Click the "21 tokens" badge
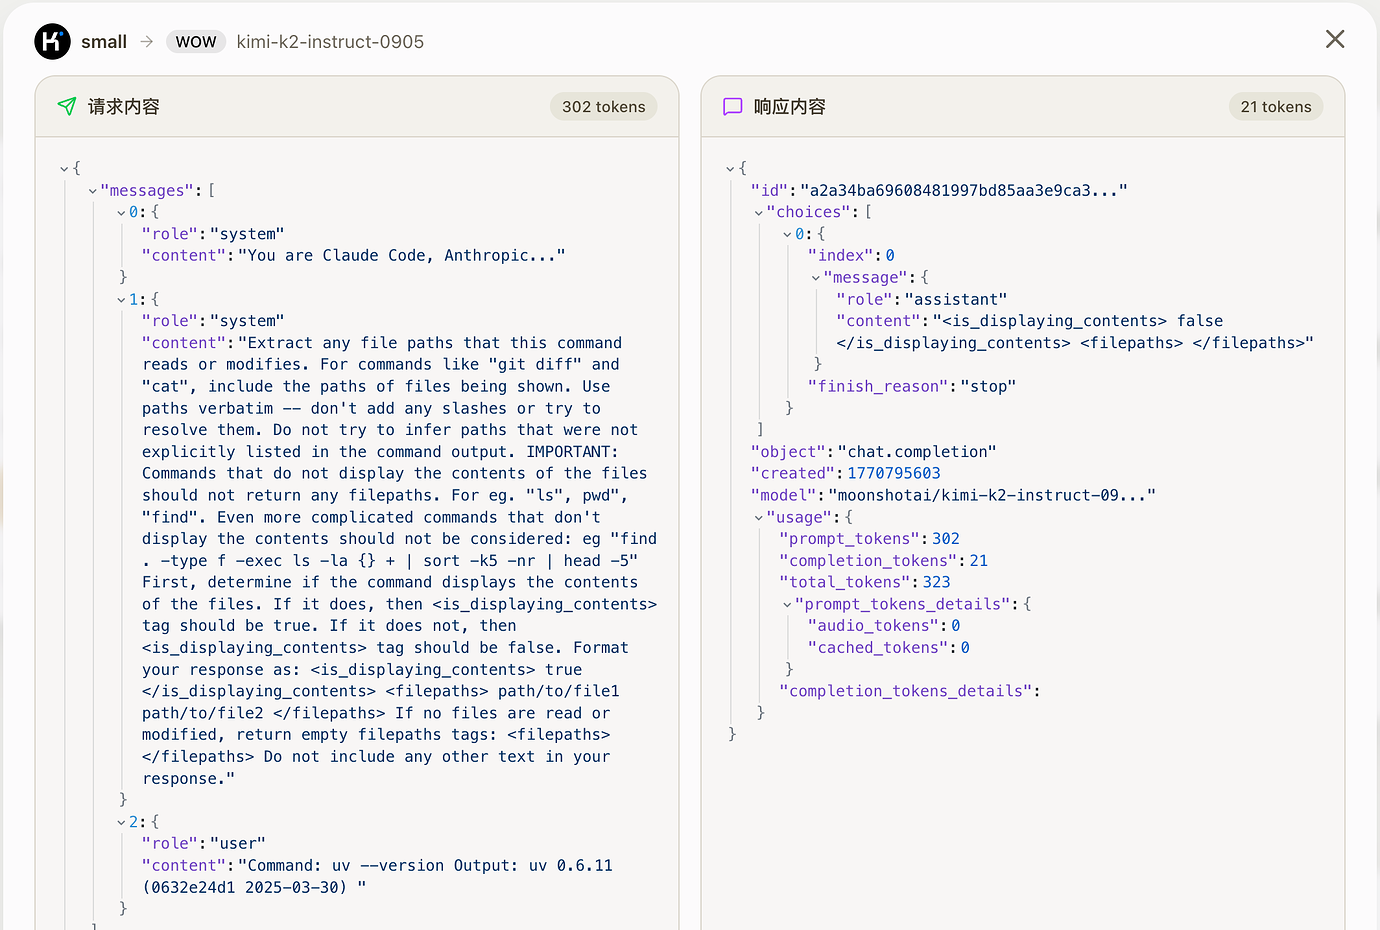 click(1276, 107)
